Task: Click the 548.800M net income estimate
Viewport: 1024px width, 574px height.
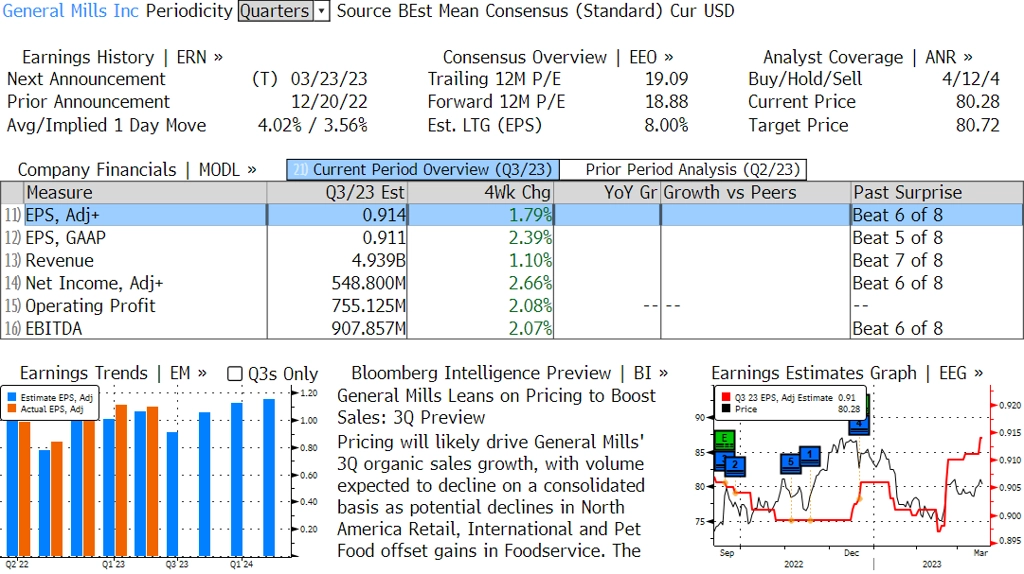Action: [368, 283]
